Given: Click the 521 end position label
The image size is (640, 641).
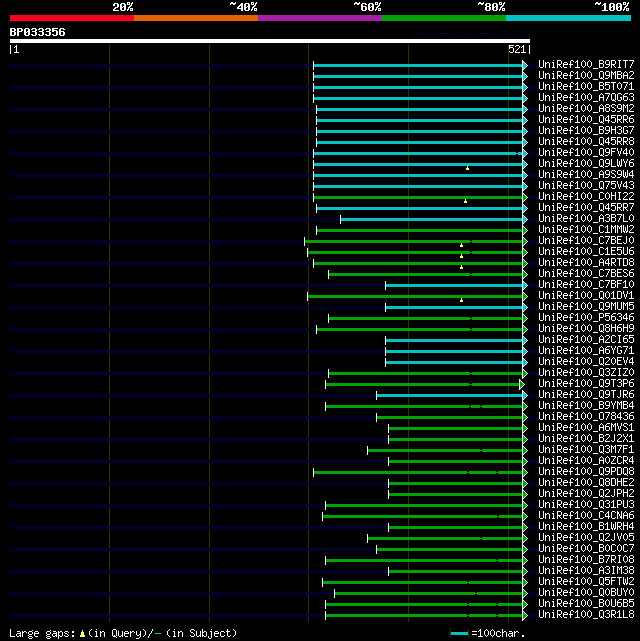Looking at the screenshot, I should tap(517, 49).
